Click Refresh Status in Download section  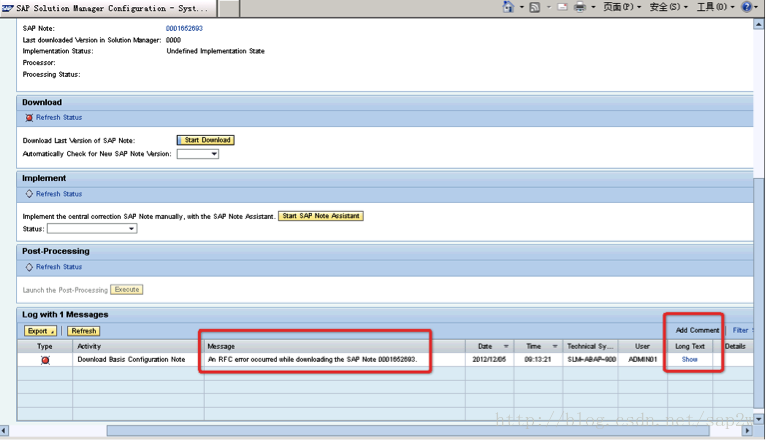pyautogui.click(x=59, y=117)
